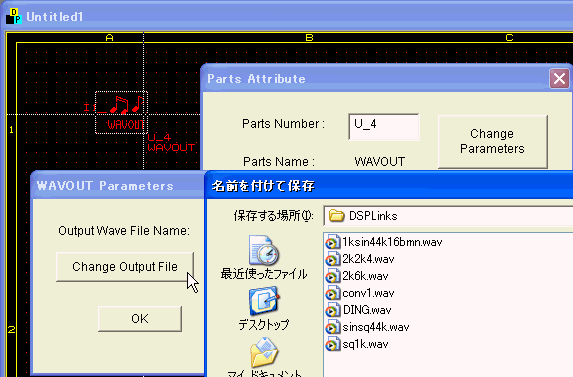Click the icon of conv1.wav
This screenshot has width=573, height=377.
(x=332, y=293)
